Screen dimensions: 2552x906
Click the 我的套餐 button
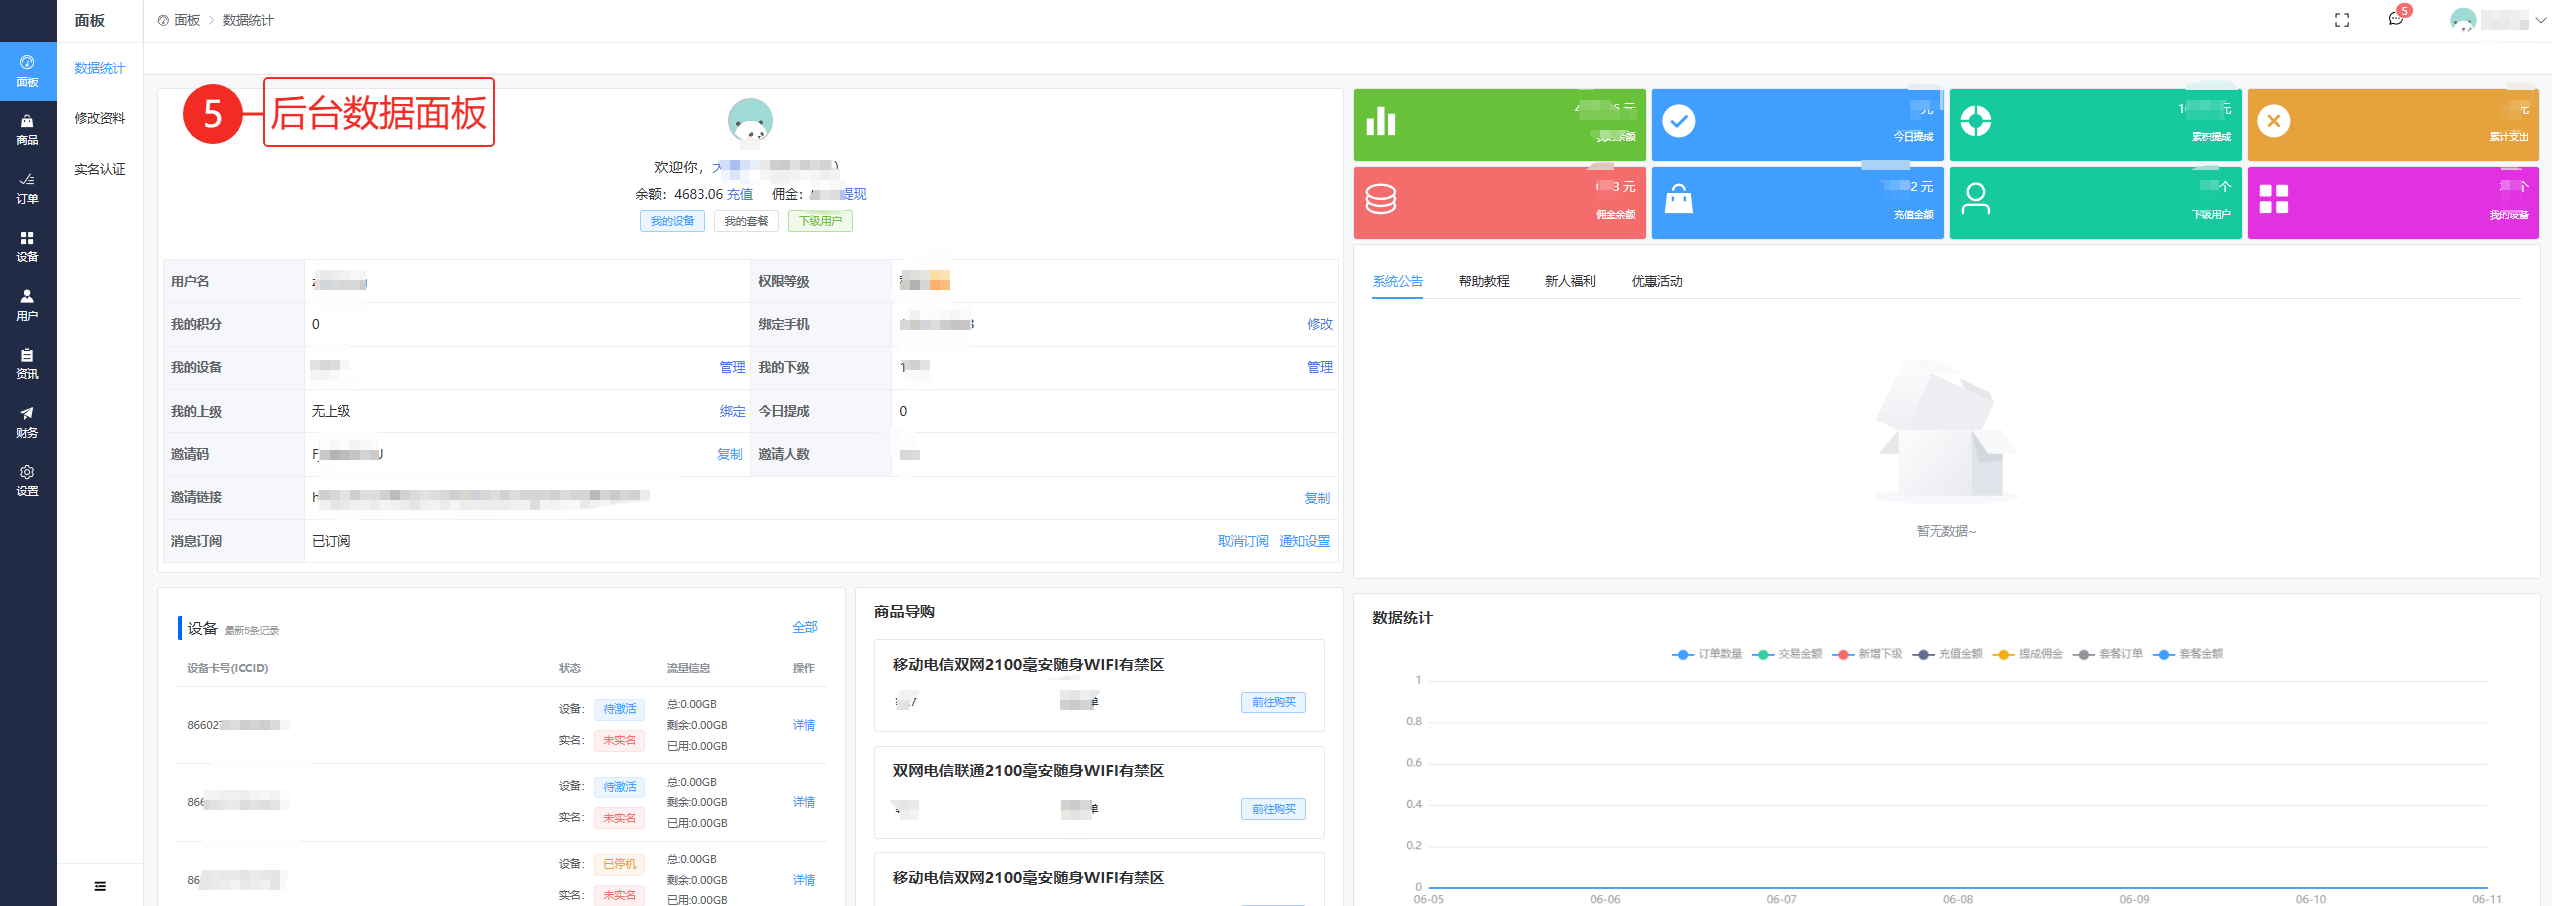click(x=746, y=221)
